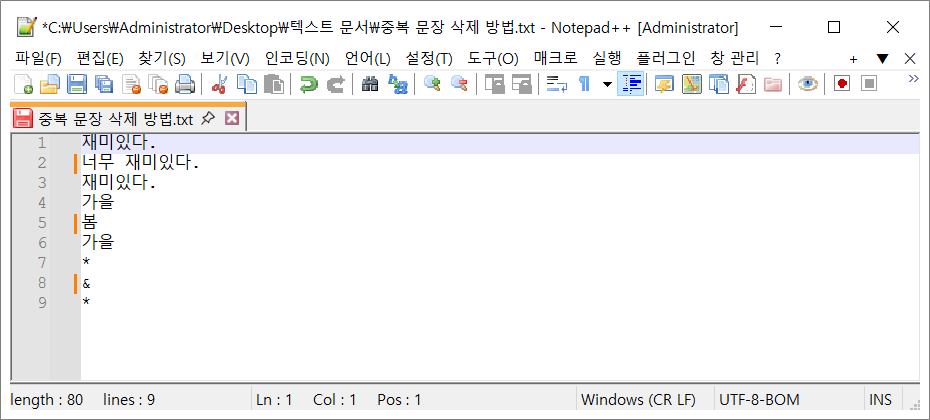The image size is (930, 420).
Task: Open the 찾기(S) menu
Action: [x=162, y=58]
